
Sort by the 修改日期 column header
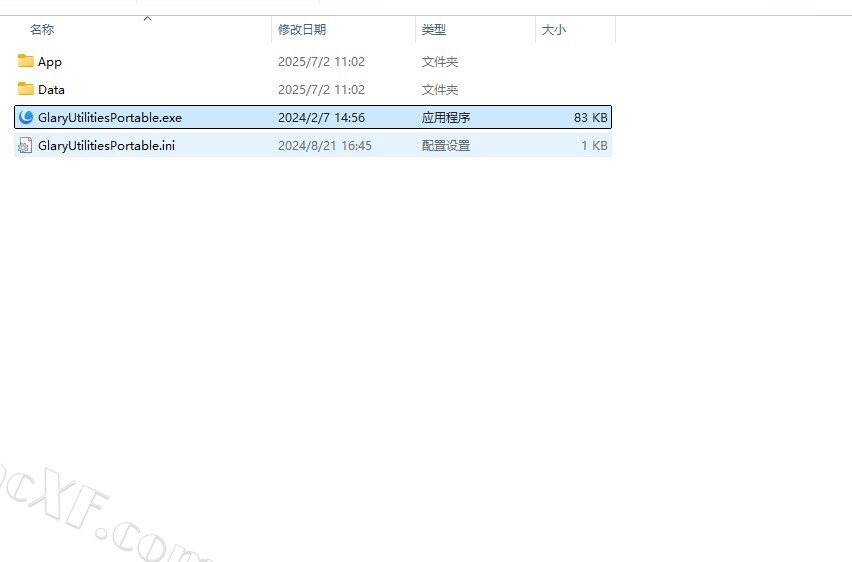pyautogui.click(x=302, y=29)
